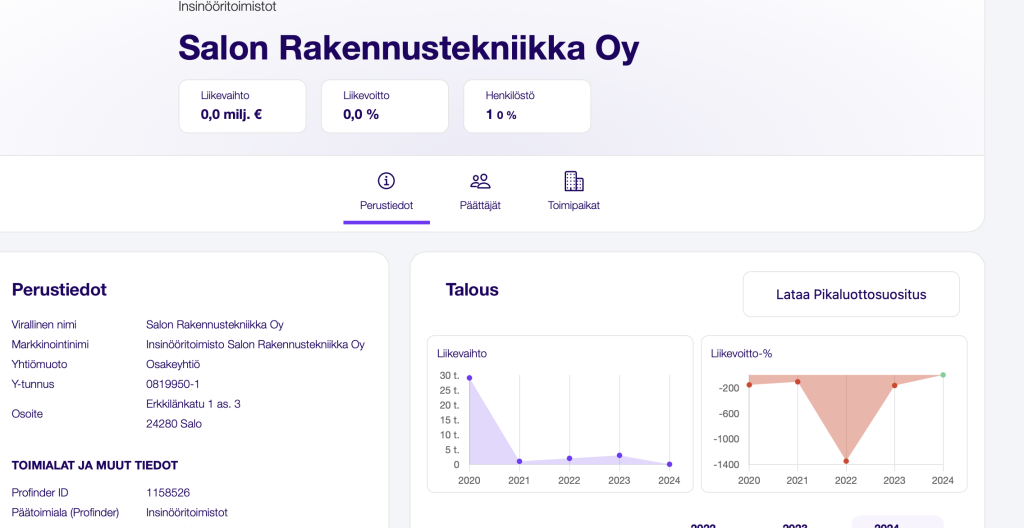
Task: Click the Profinder ID value 1158526
Action: (168, 493)
